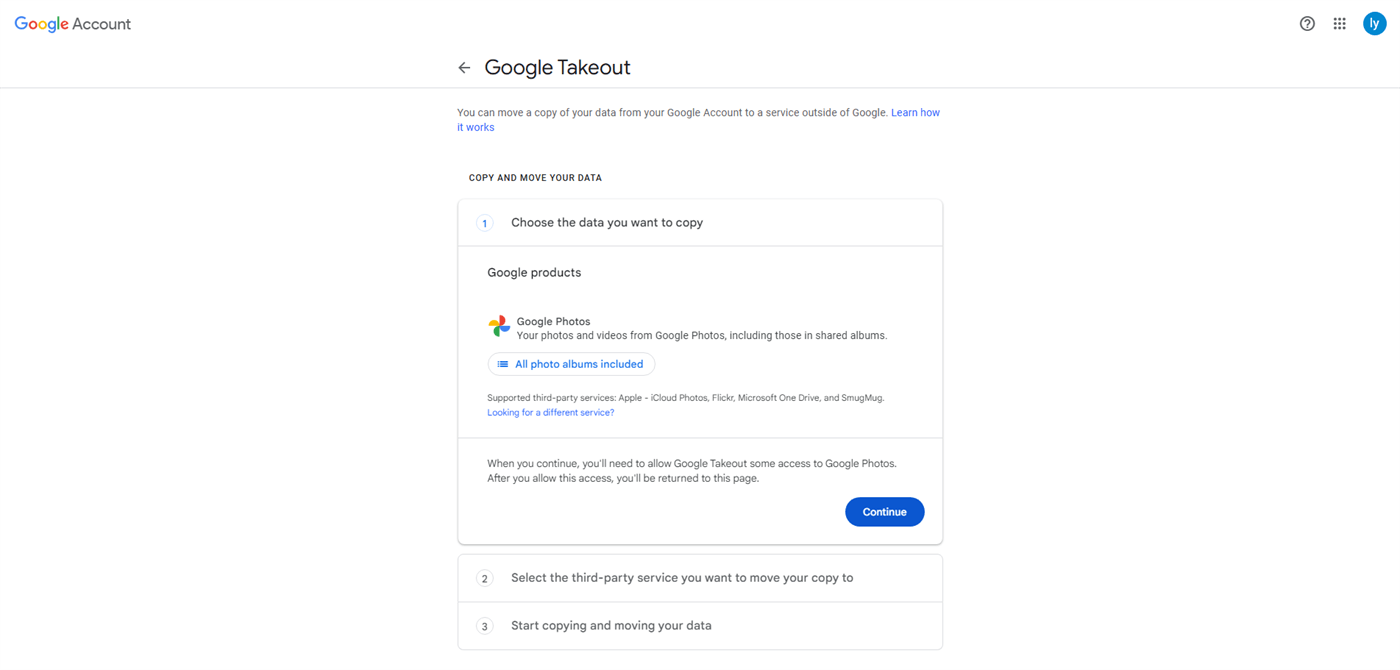Open the "Learn how it works" link
Viewport: 1400px width, 670px height.
[x=914, y=113]
